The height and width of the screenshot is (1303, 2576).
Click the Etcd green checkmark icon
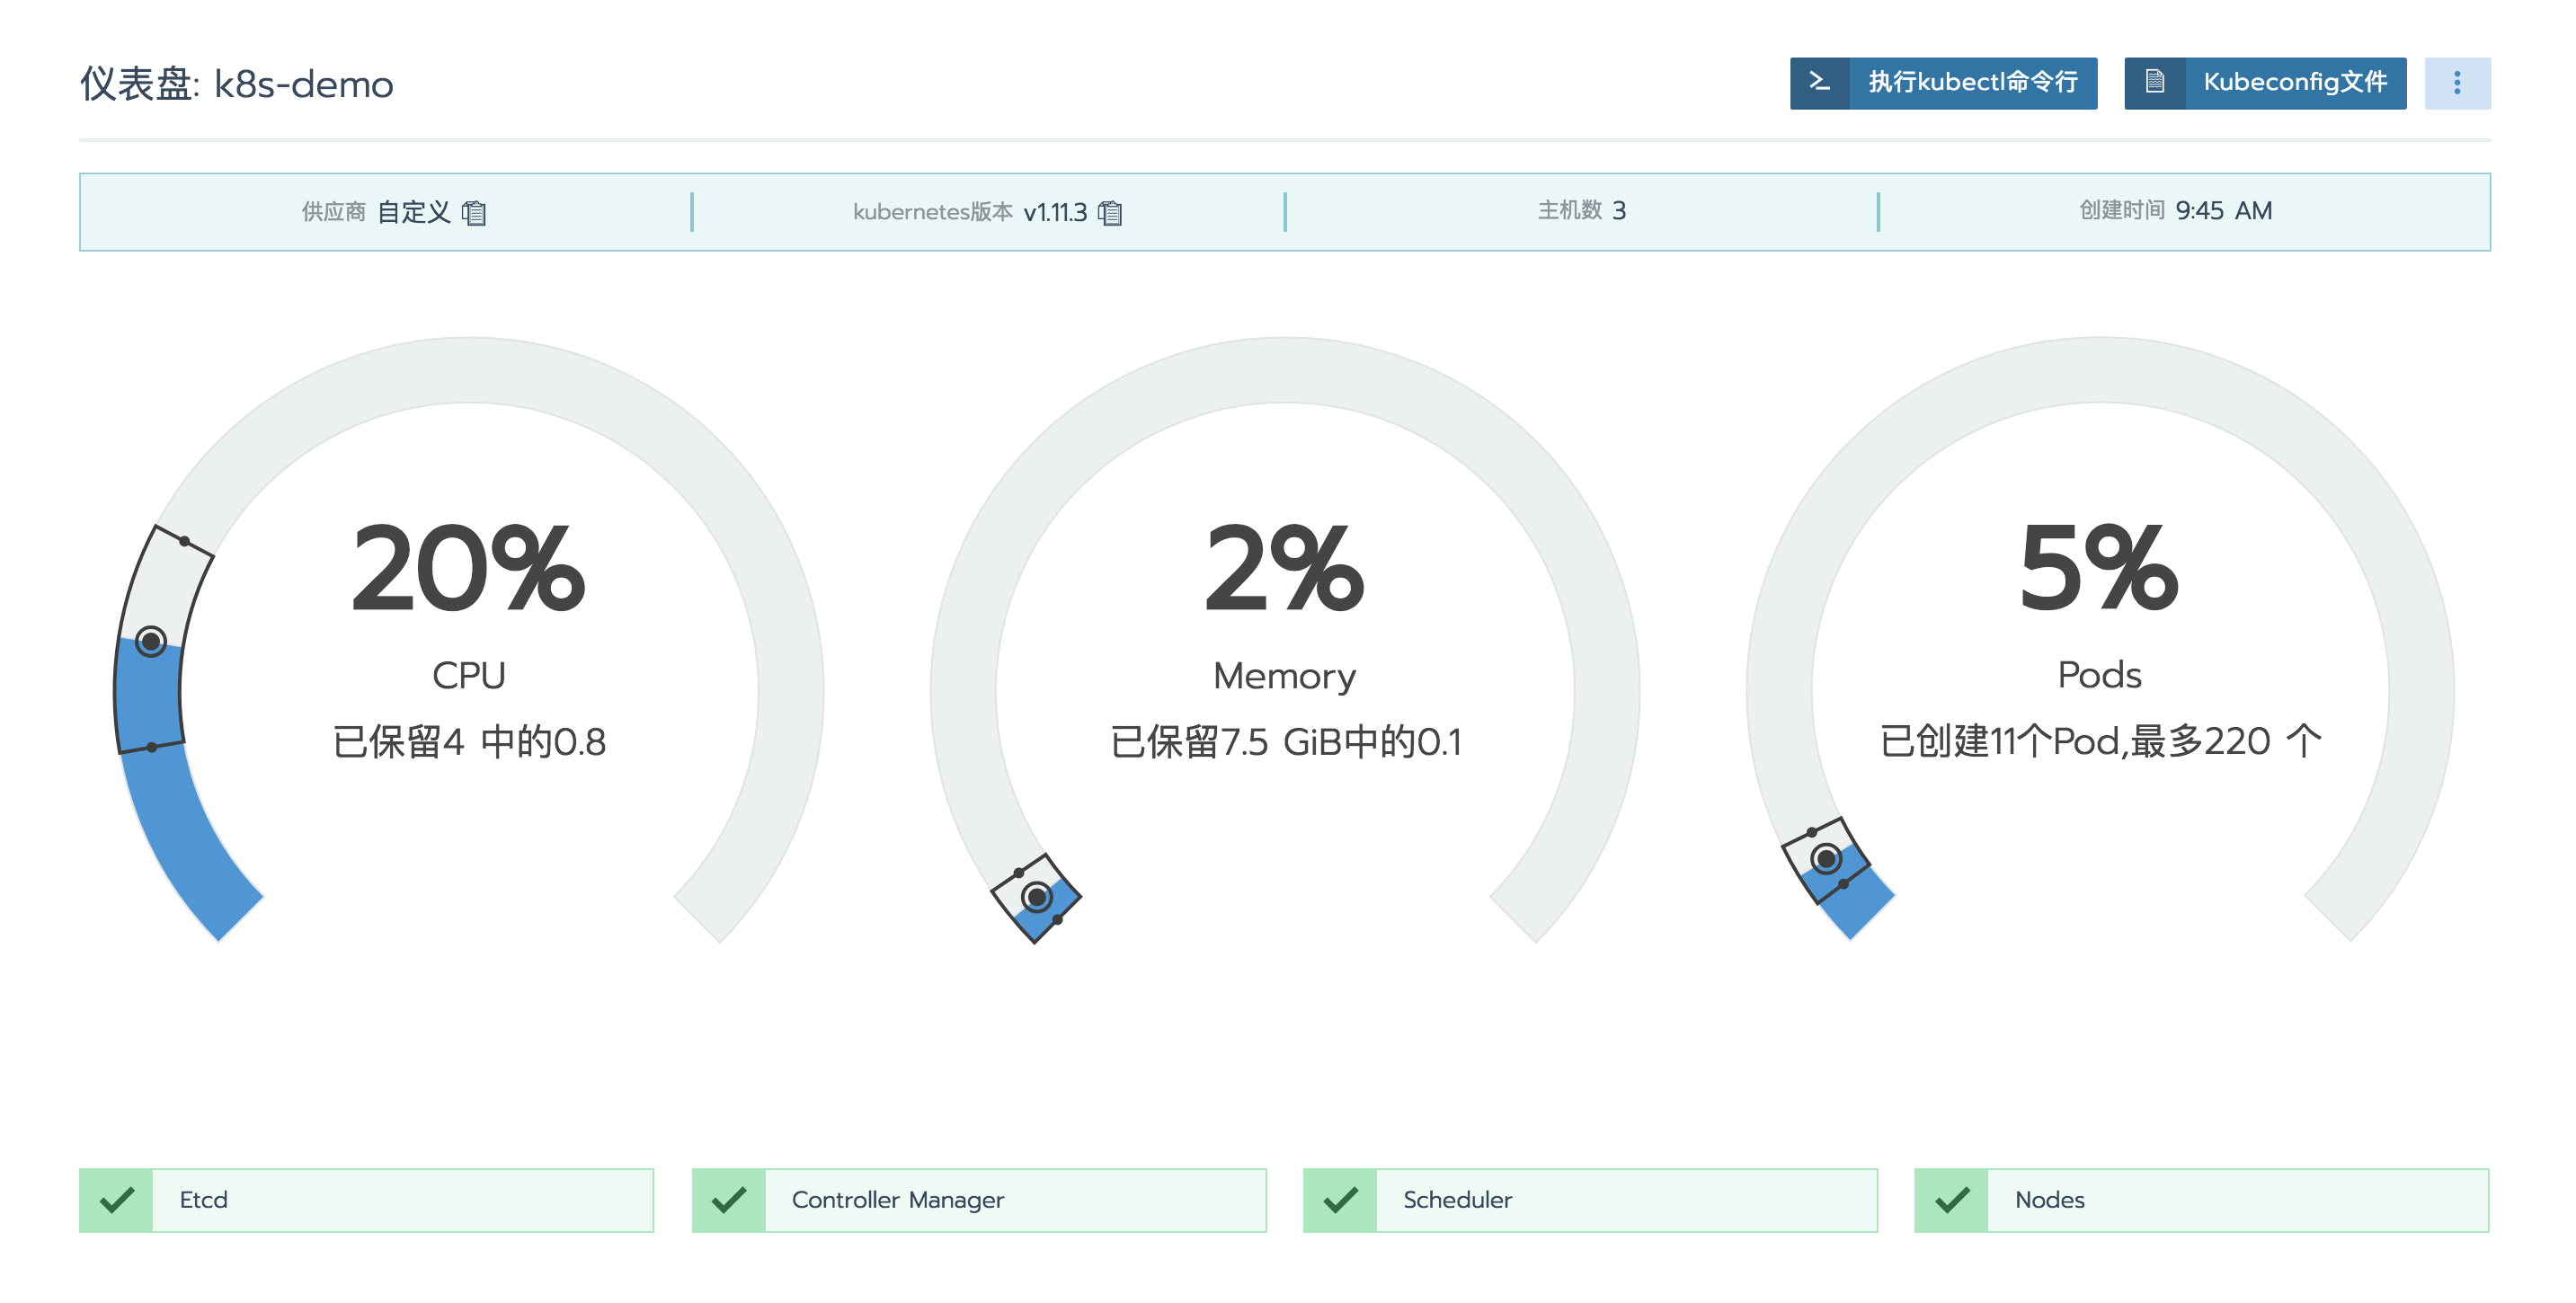[117, 1199]
